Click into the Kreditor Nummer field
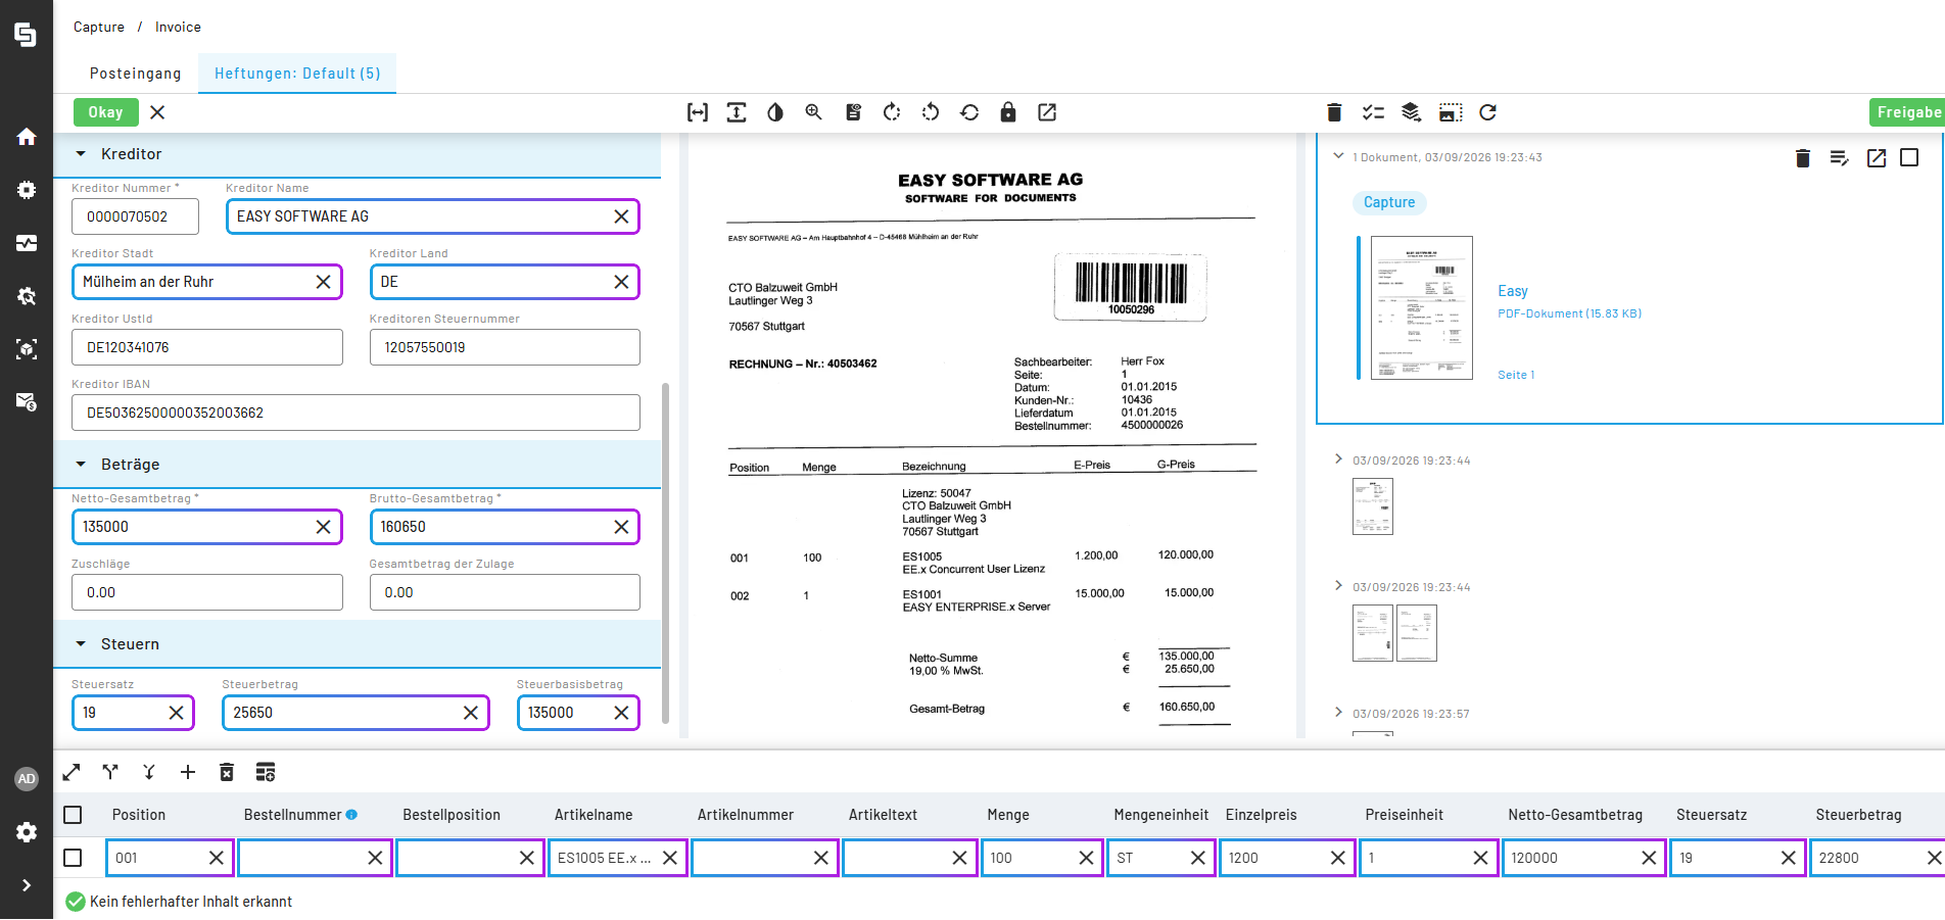Screen dimensions: 1945x920 [x=135, y=217]
